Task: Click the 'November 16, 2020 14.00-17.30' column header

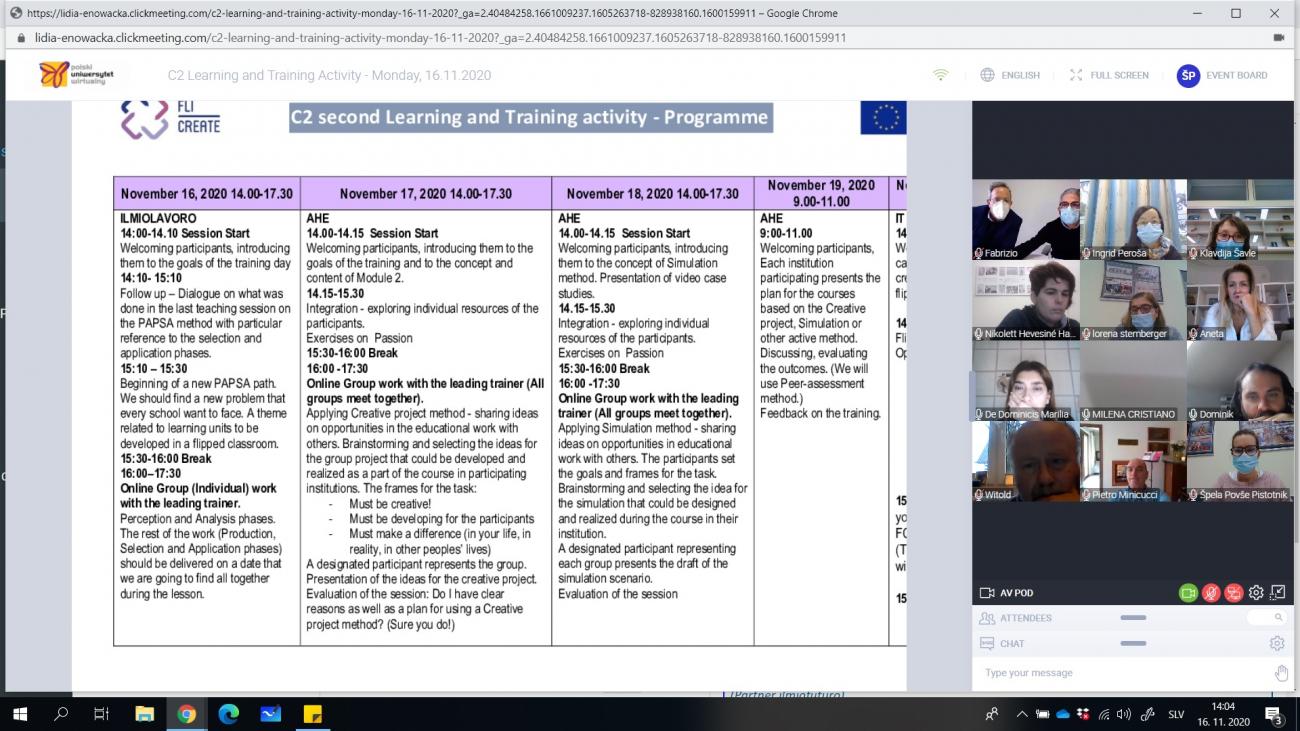Action: (x=207, y=194)
